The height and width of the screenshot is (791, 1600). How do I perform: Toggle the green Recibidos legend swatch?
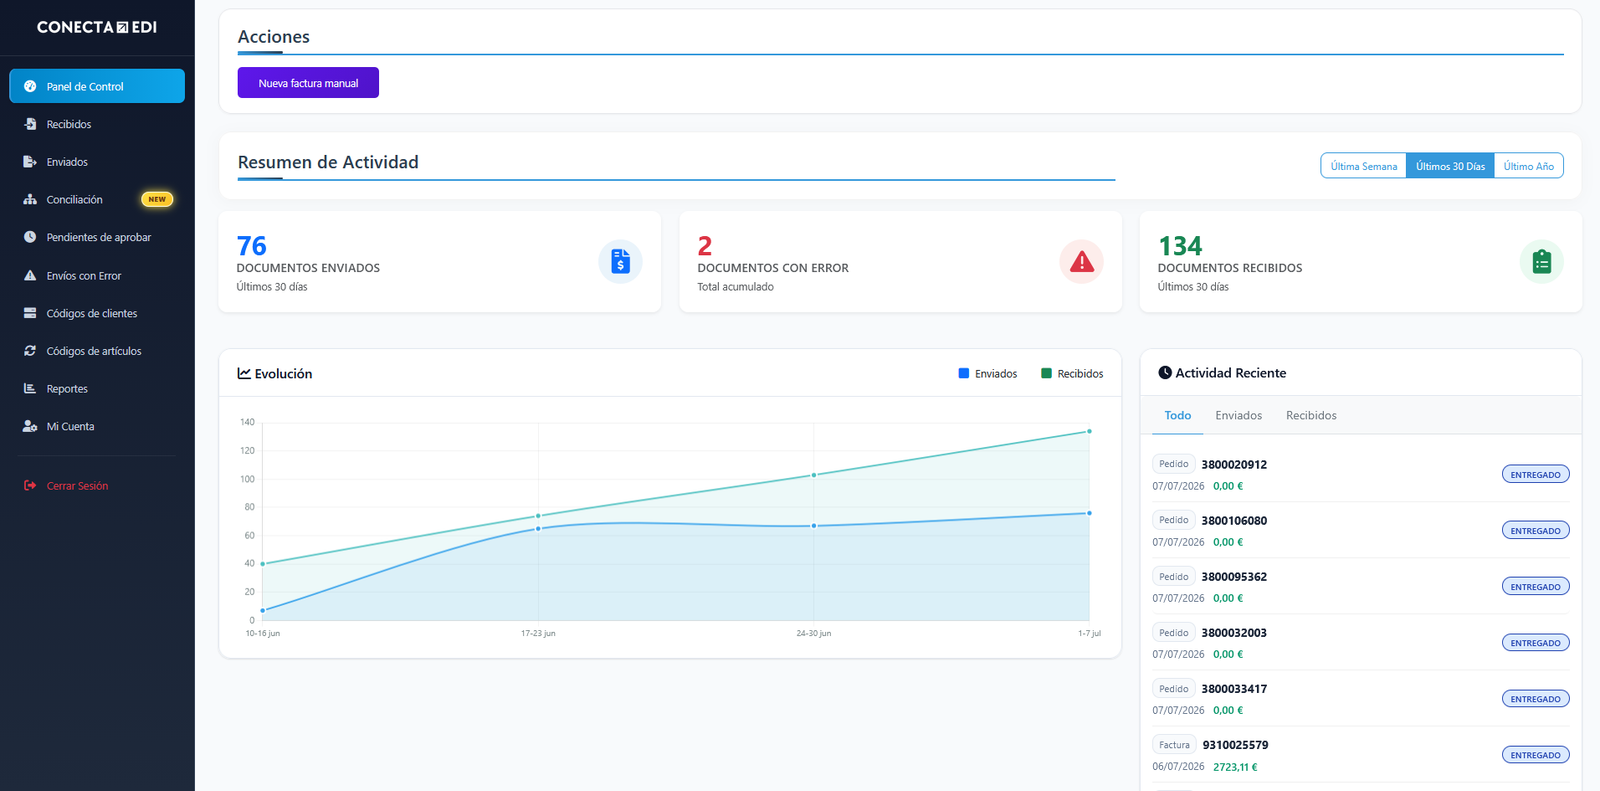pyautogui.click(x=1046, y=373)
